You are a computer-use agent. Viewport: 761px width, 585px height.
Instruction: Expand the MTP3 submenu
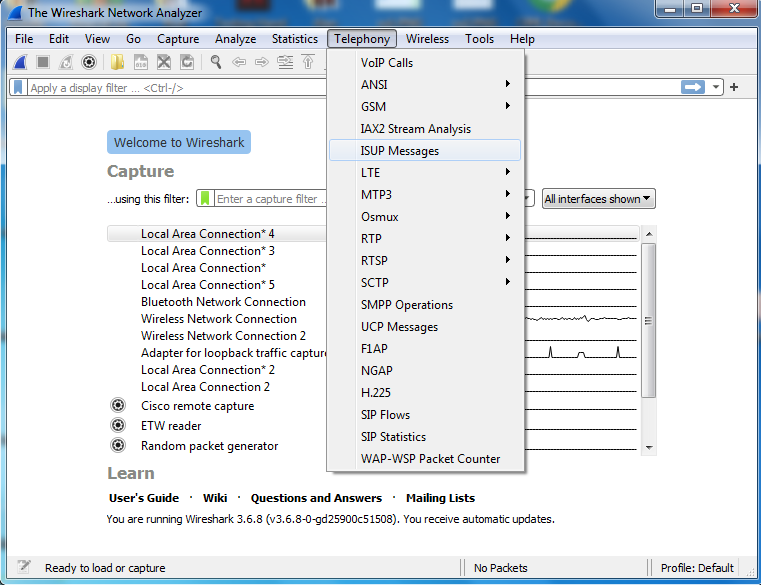pyautogui.click(x=425, y=194)
